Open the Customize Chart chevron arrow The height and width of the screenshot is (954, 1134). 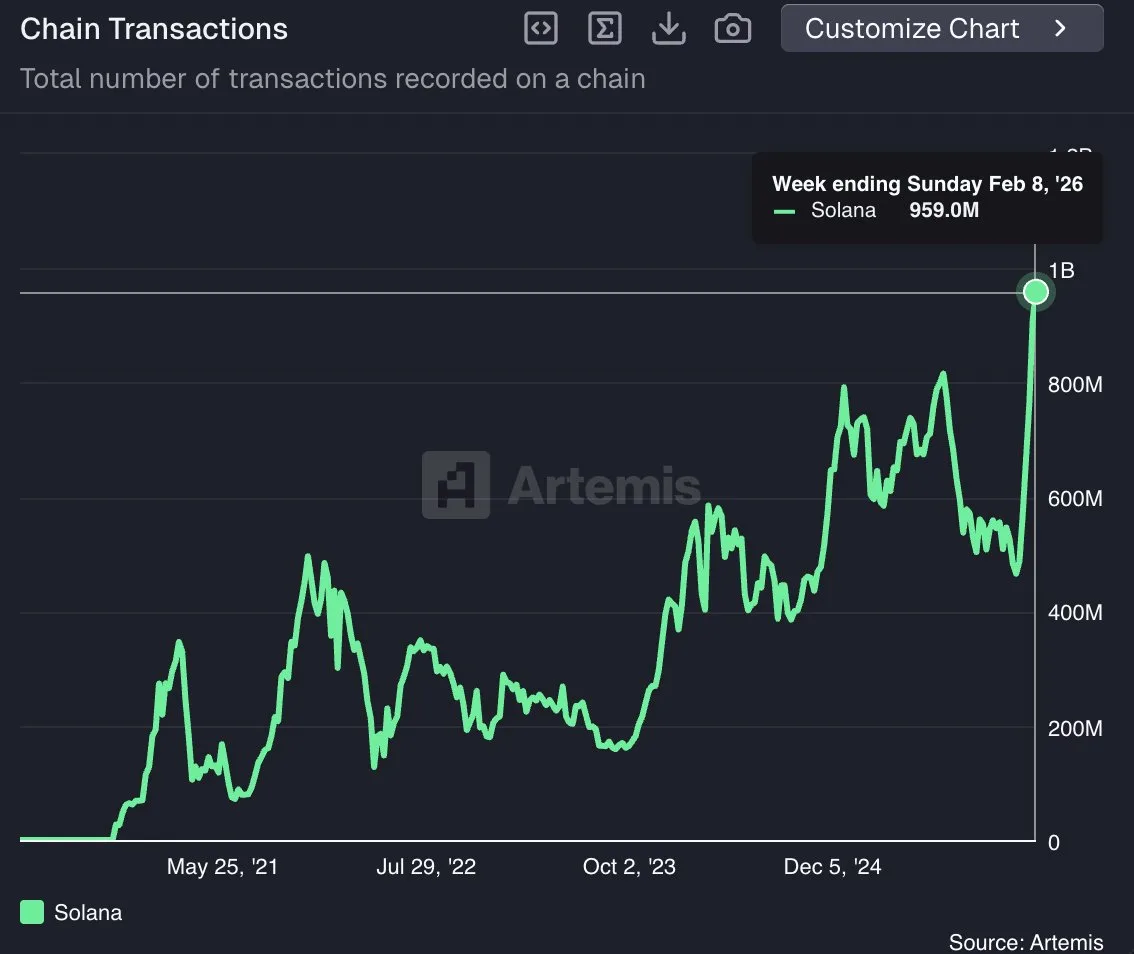[x=1059, y=28]
